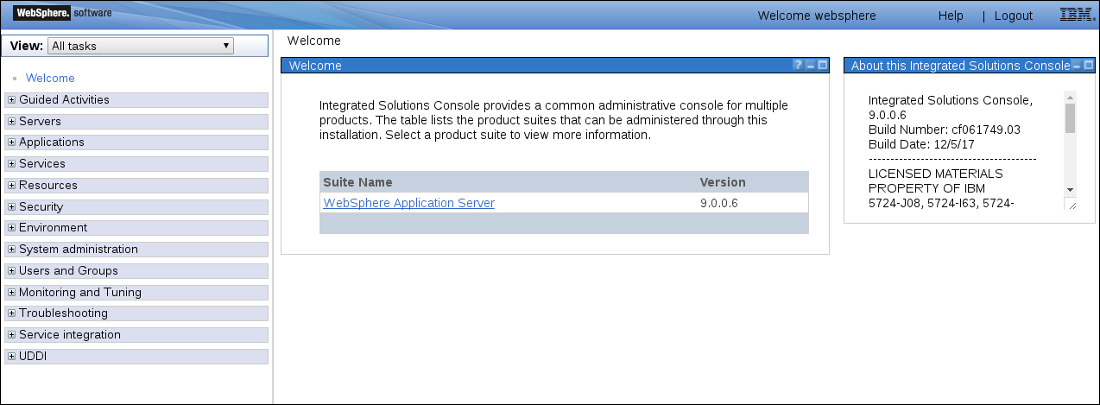This screenshot has width=1100, height=405.
Task: Click the help question mark icon in Welcome portlet
Action: click(798, 65)
